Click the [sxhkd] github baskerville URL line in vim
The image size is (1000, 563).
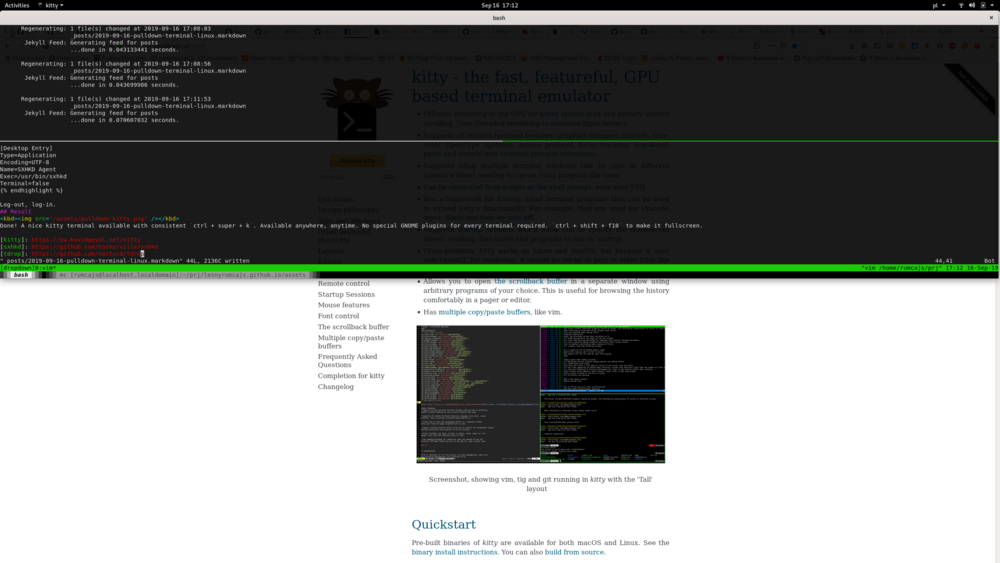click(x=79, y=247)
